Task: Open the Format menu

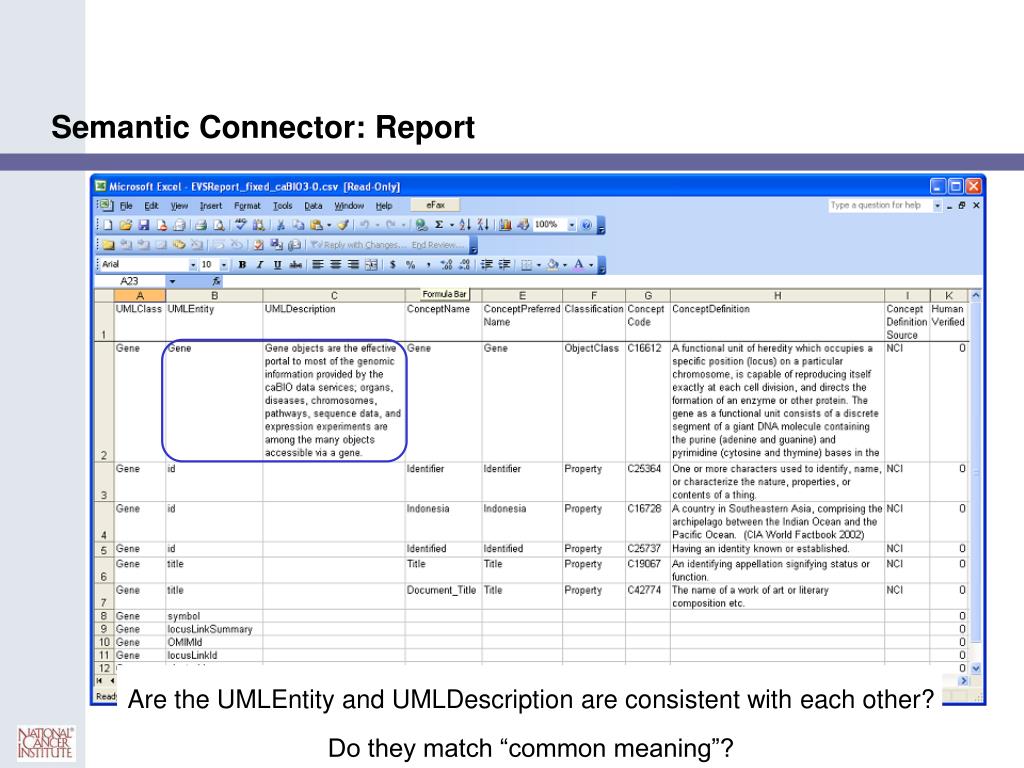Action: [x=248, y=206]
